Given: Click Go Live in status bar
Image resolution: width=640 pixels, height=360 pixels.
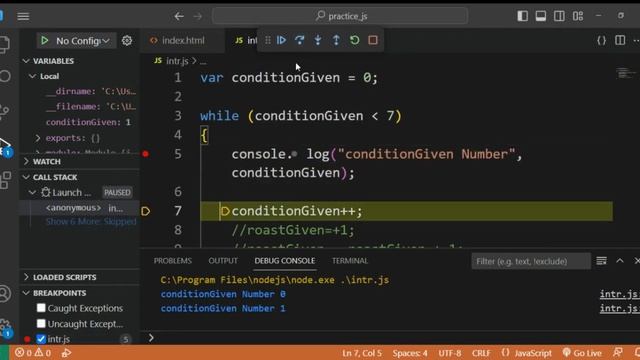Looking at the screenshot, I should pyautogui.click(x=582, y=353).
